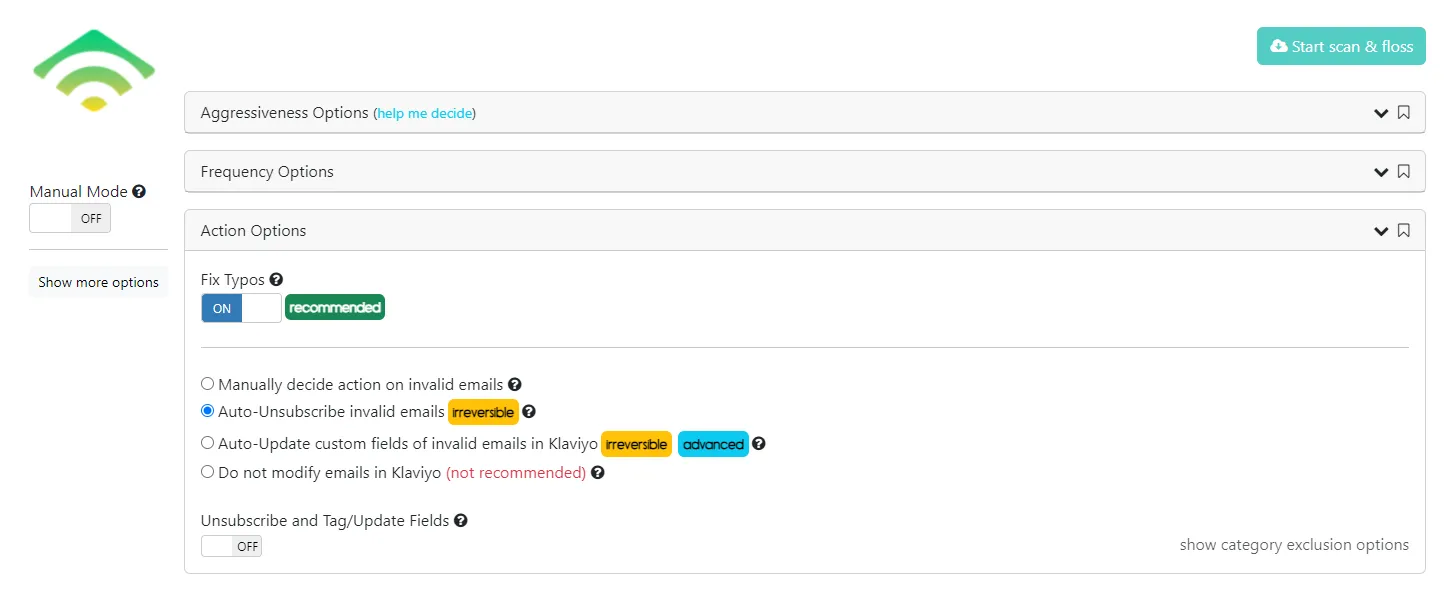Collapse Action Options with its chevron
This screenshot has height=592, width=1445.
coord(1381,231)
